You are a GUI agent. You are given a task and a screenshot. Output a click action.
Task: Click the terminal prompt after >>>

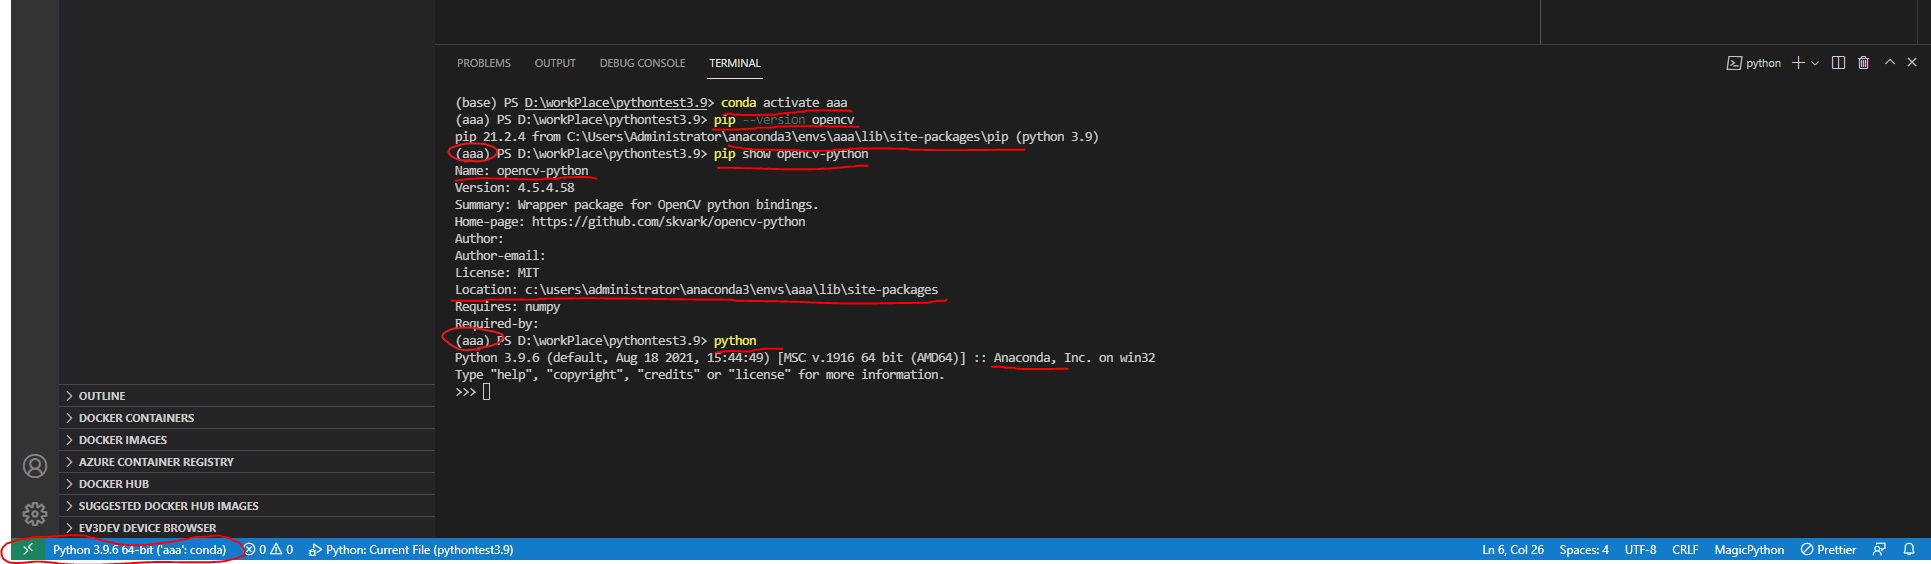pos(487,392)
